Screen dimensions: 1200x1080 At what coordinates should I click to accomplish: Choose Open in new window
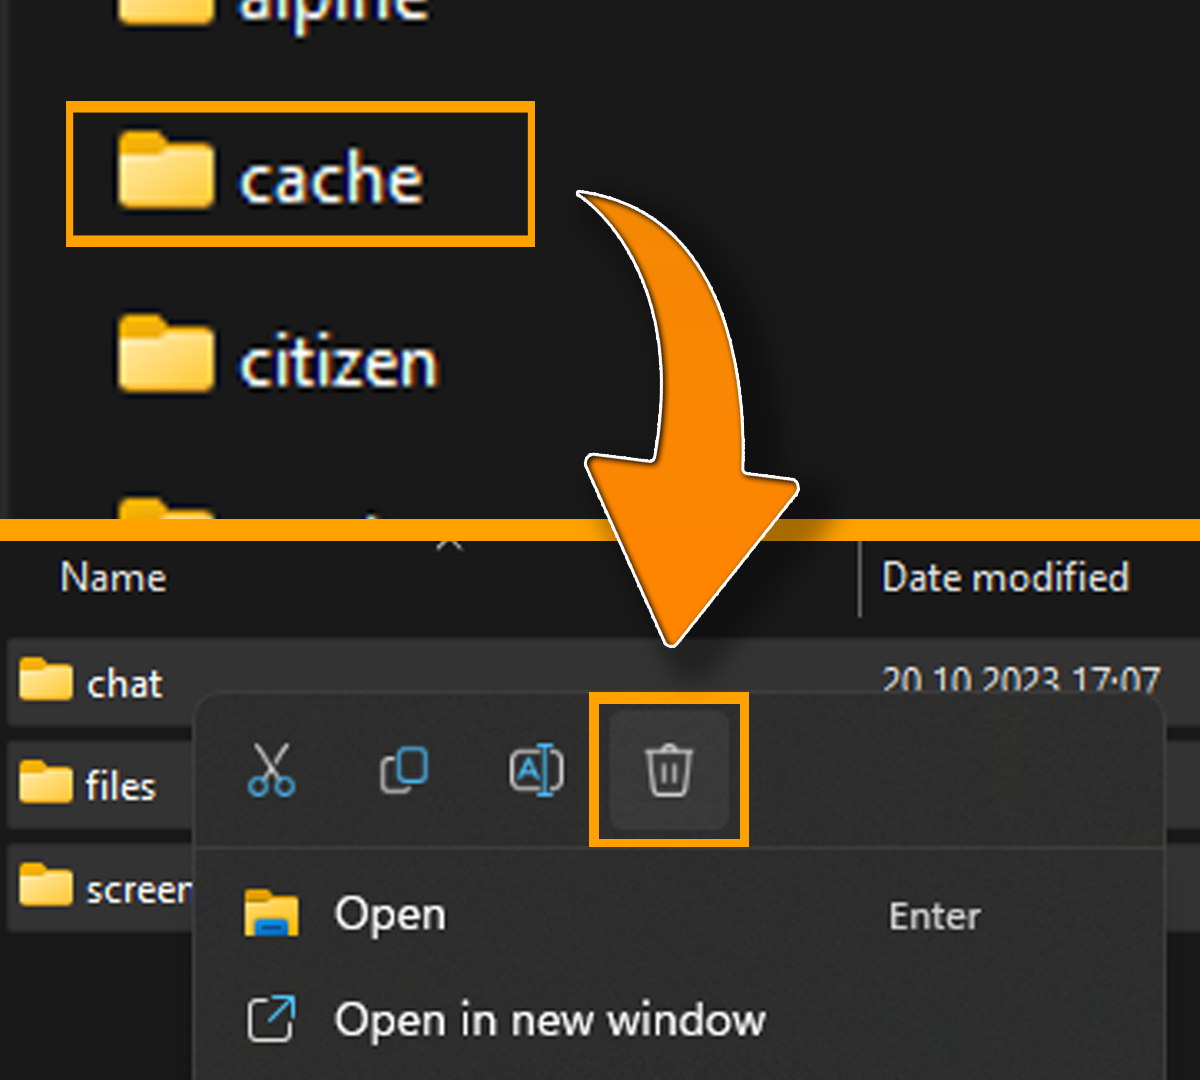tap(550, 1020)
